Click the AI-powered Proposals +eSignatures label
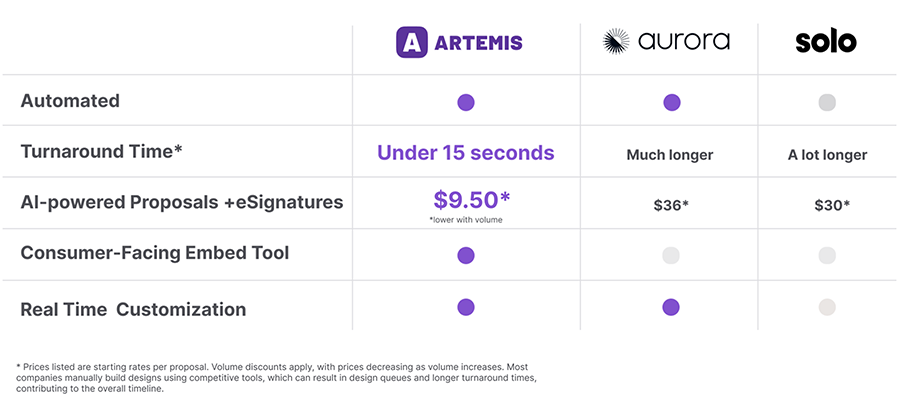 pyautogui.click(x=182, y=203)
